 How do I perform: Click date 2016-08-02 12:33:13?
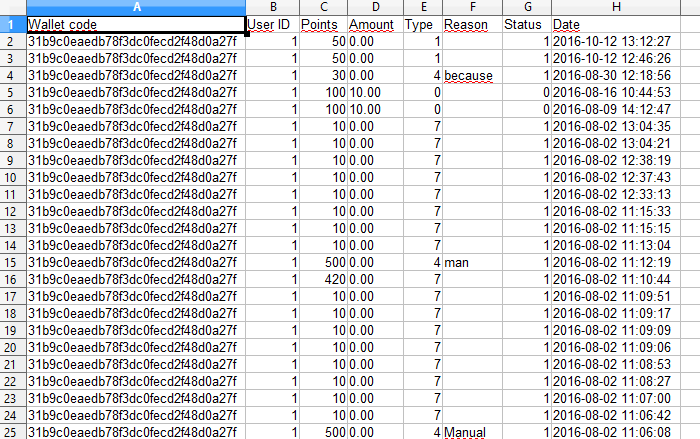point(616,194)
